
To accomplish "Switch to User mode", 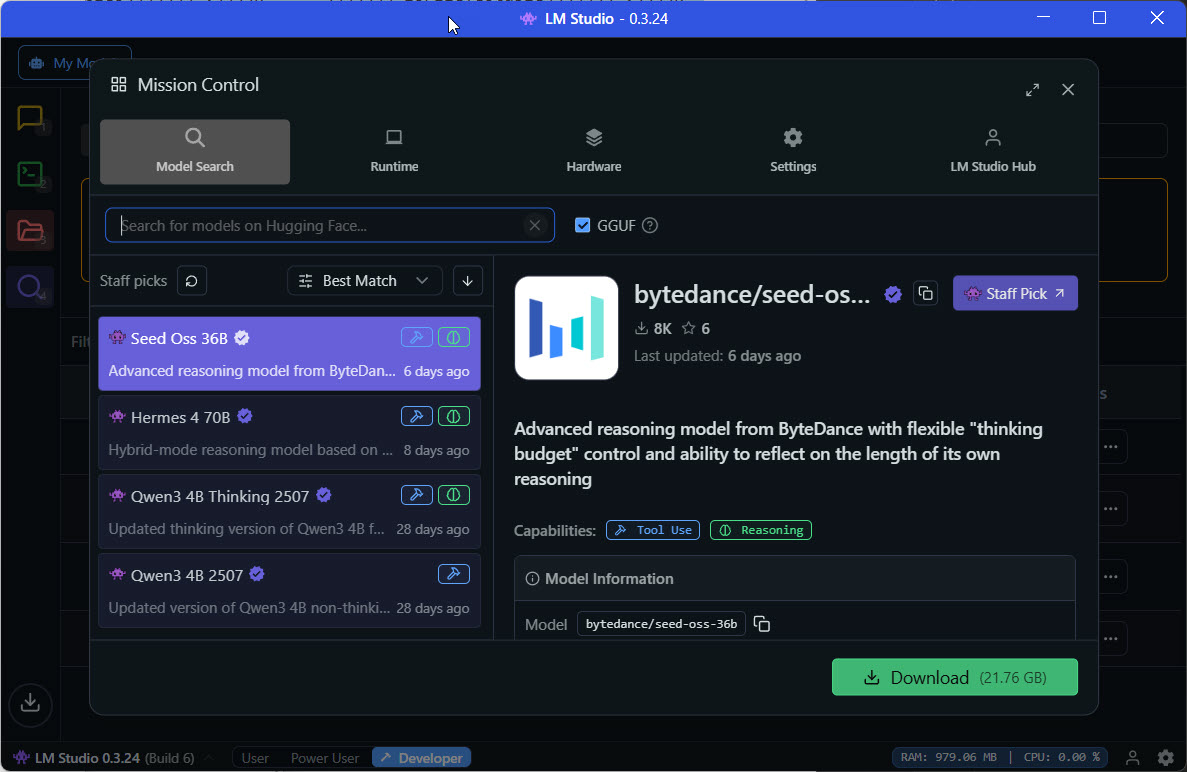I will point(255,758).
